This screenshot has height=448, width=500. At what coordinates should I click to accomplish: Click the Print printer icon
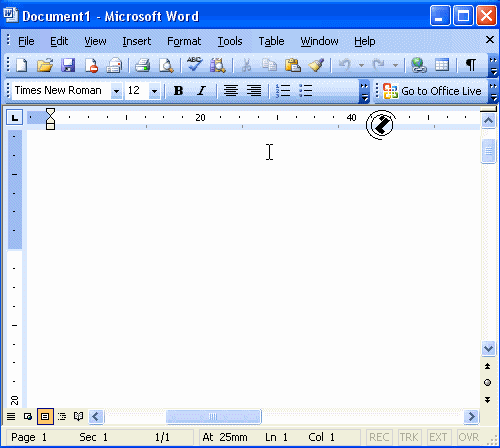coord(142,65)
